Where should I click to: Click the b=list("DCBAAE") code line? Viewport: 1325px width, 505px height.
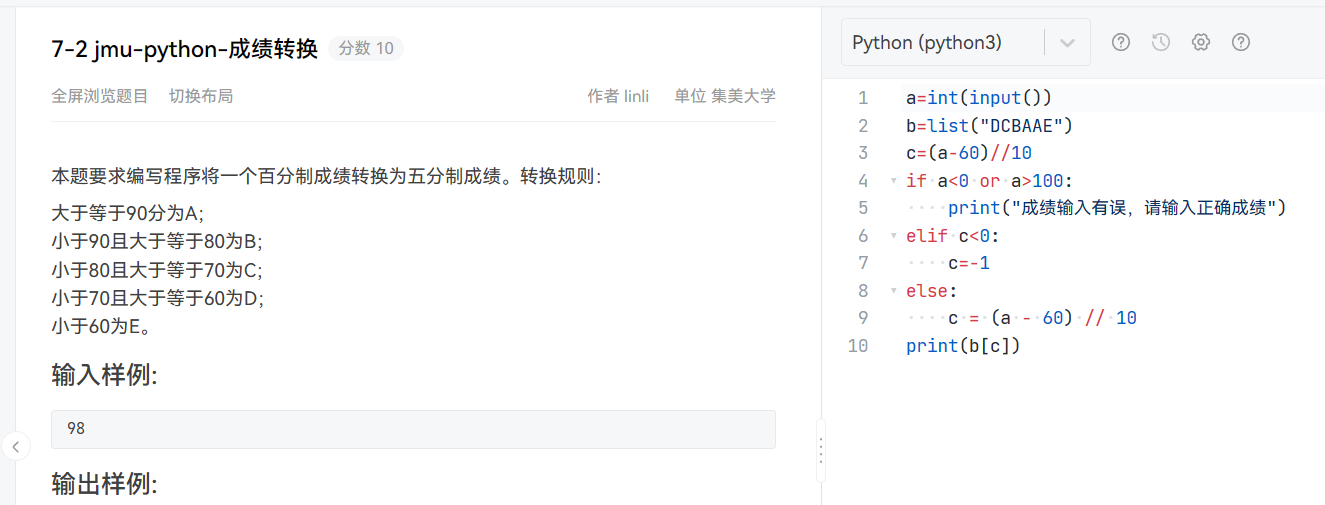pos(988,126)
